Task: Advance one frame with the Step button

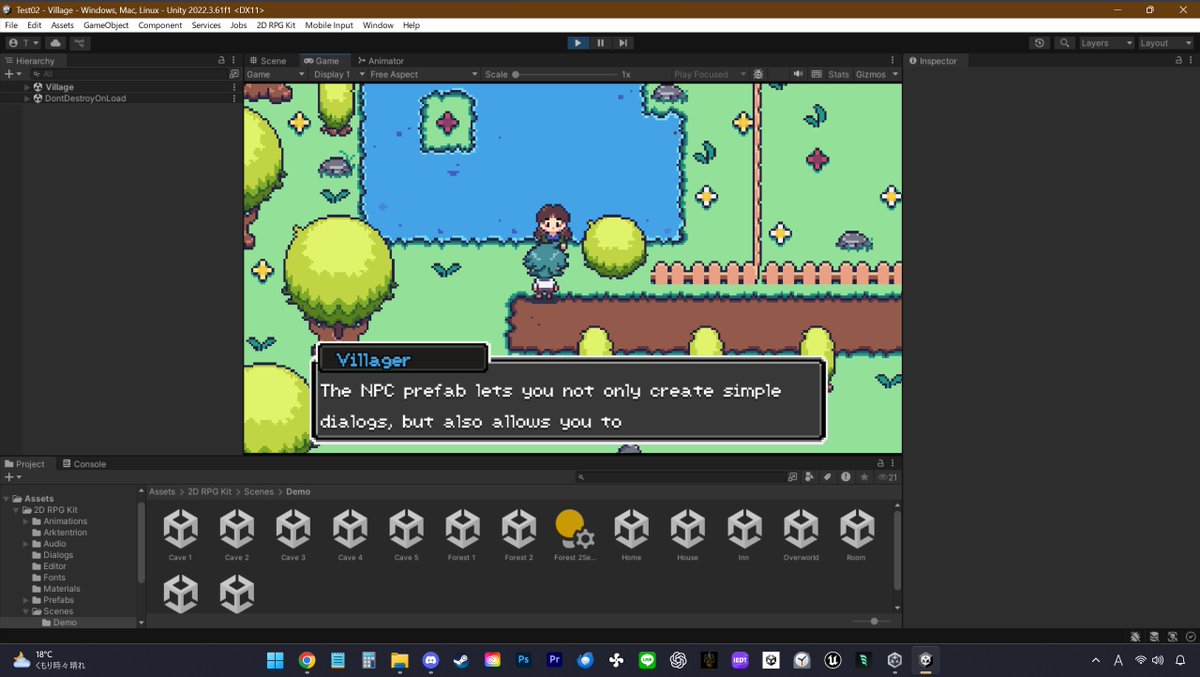Action: (x=623, y=43)
